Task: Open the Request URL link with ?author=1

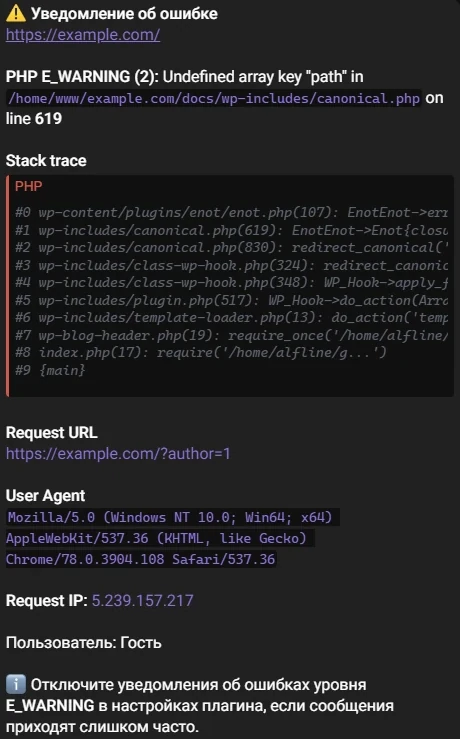Action: click(118, 453)
